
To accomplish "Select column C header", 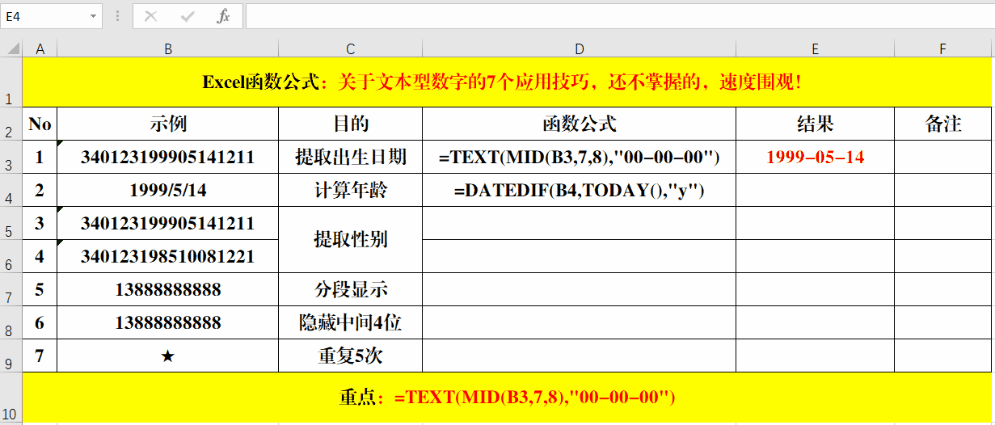I will tap(350, 48).
